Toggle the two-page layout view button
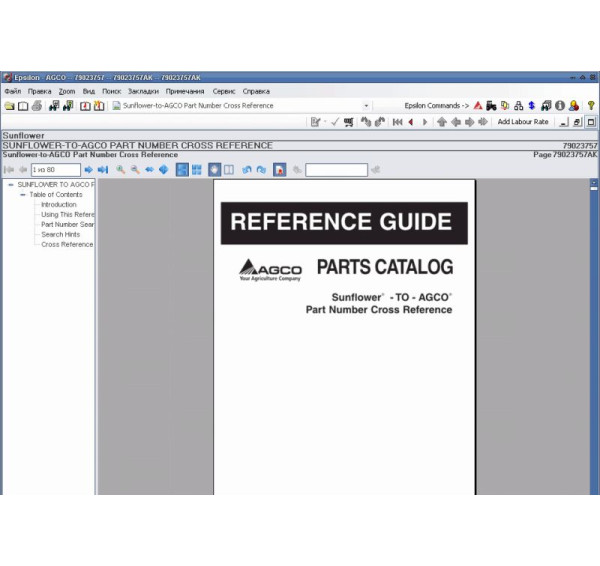The image size is (600, 566). pos(229,170)
